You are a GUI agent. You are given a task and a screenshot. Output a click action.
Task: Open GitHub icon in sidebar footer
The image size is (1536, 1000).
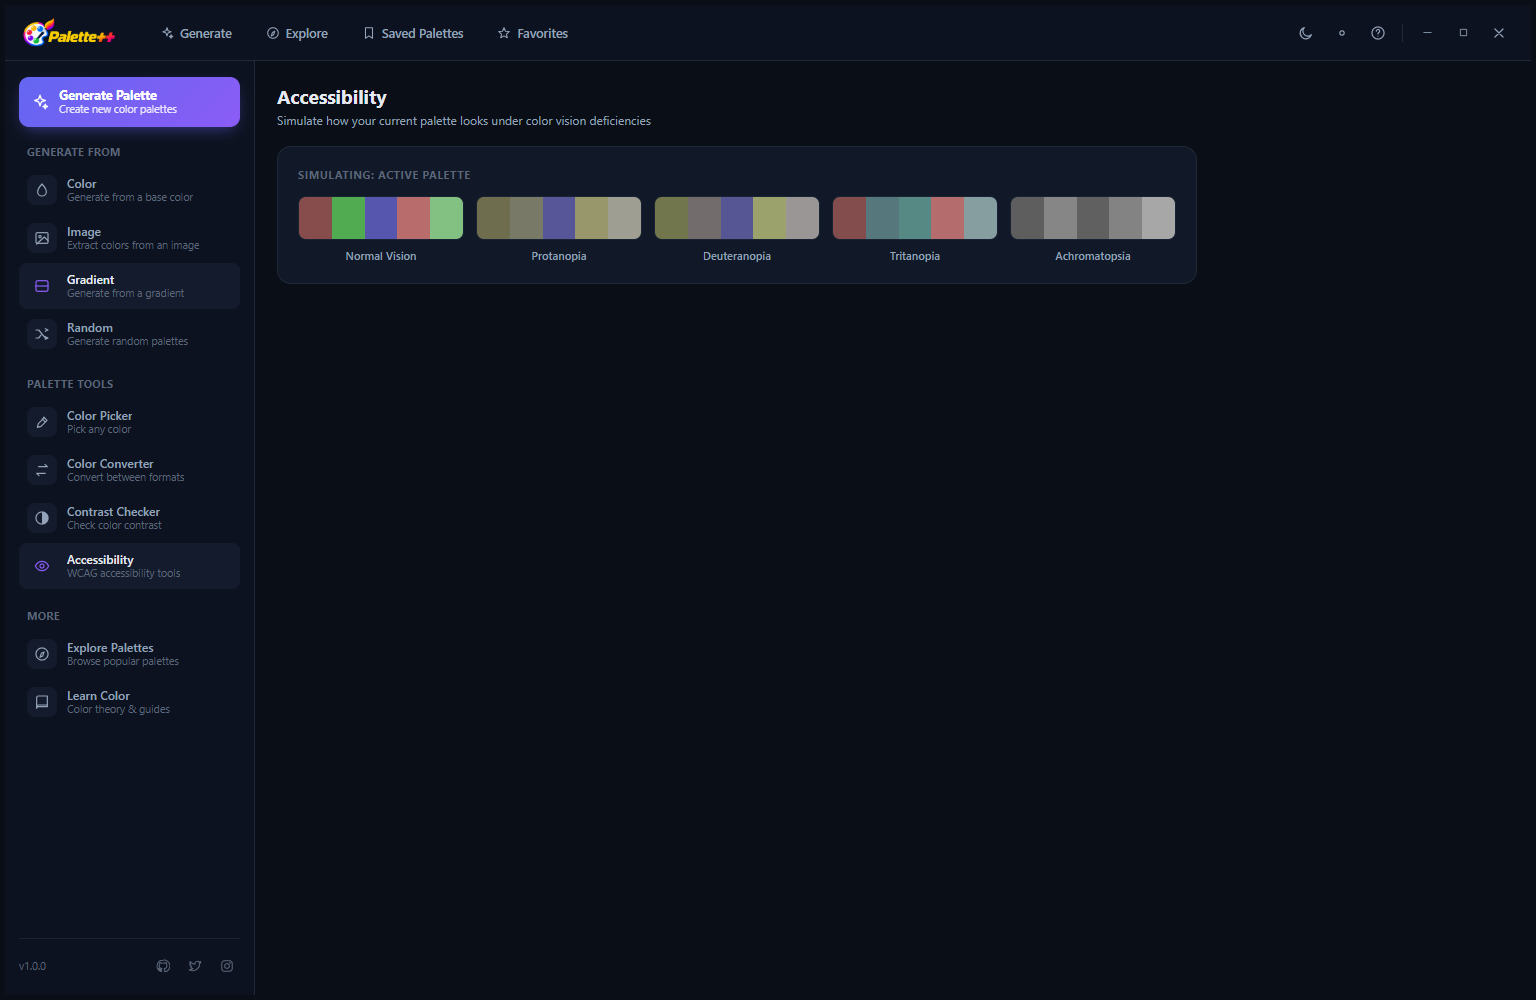coord(163,966)
